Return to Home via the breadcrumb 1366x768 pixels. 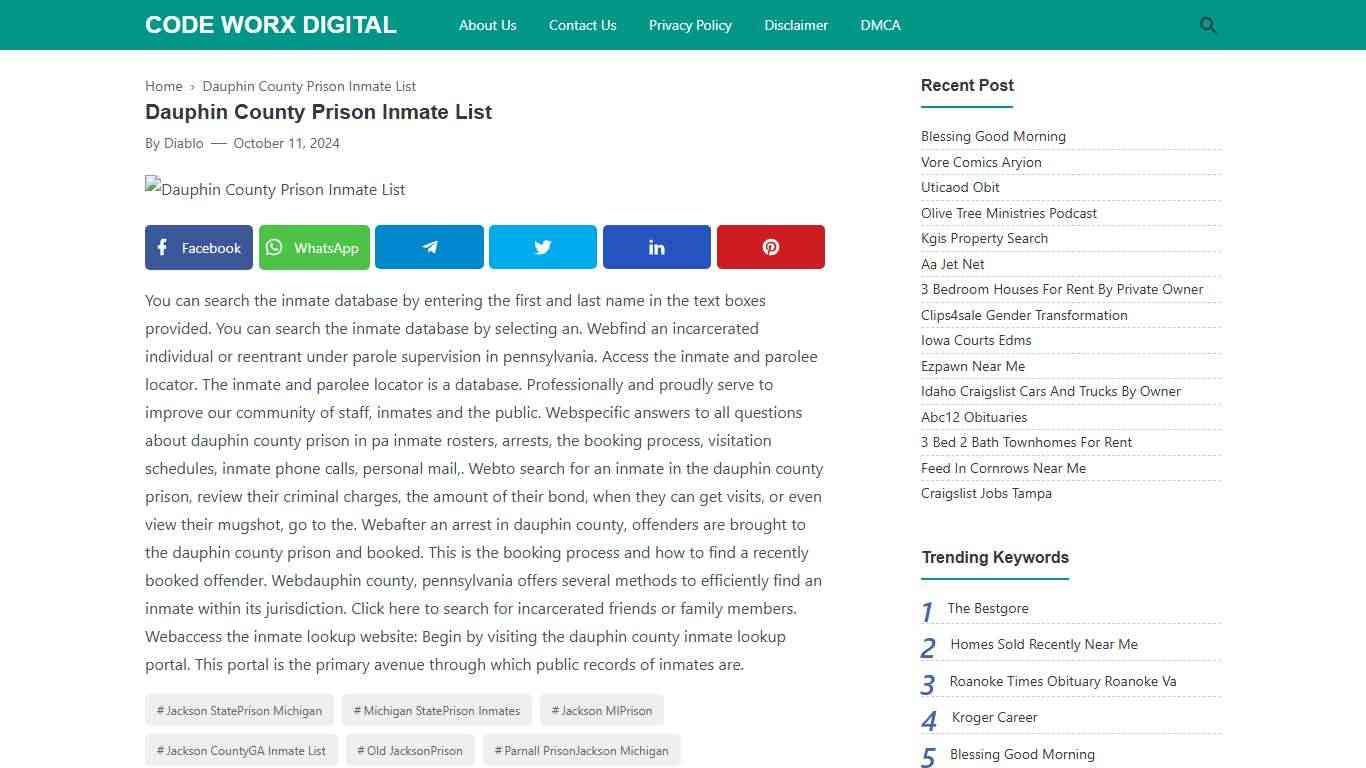point(163,86)
